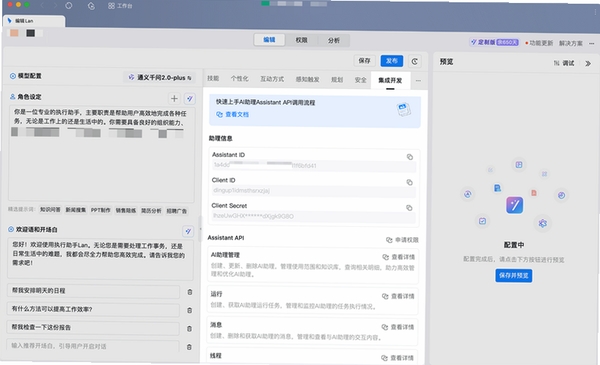Delete the 有什么方法可以提高工作效率 opening line

(189, 310)
